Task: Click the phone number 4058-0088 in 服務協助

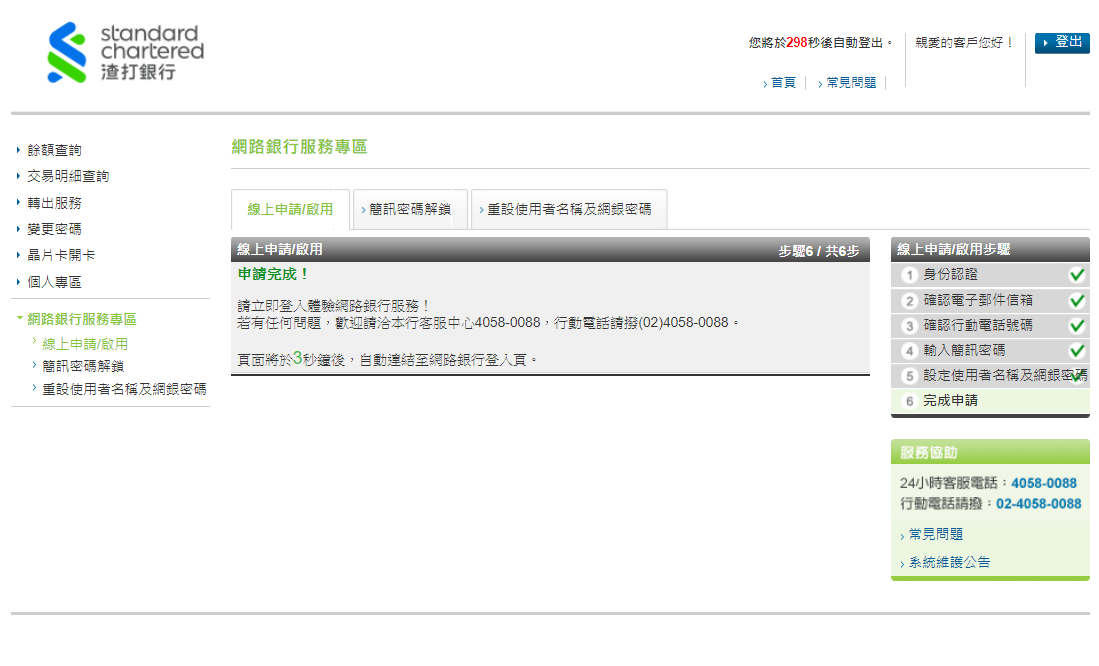Action: coord(1044,483)
